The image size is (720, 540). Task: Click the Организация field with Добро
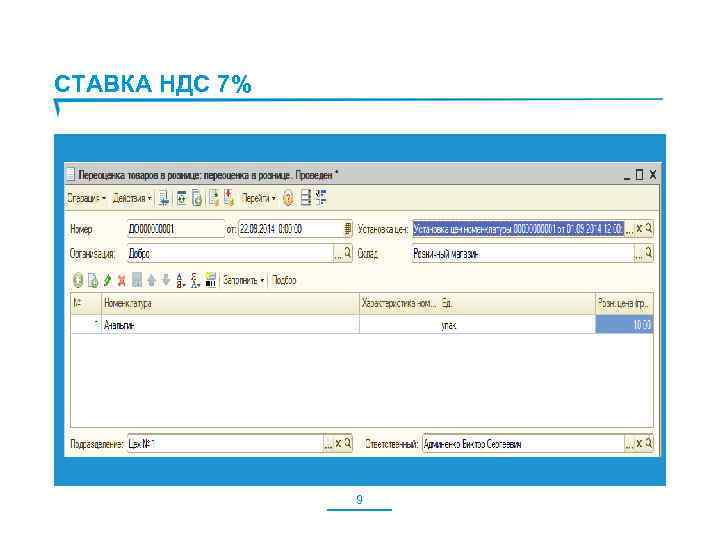click(230, 253)
